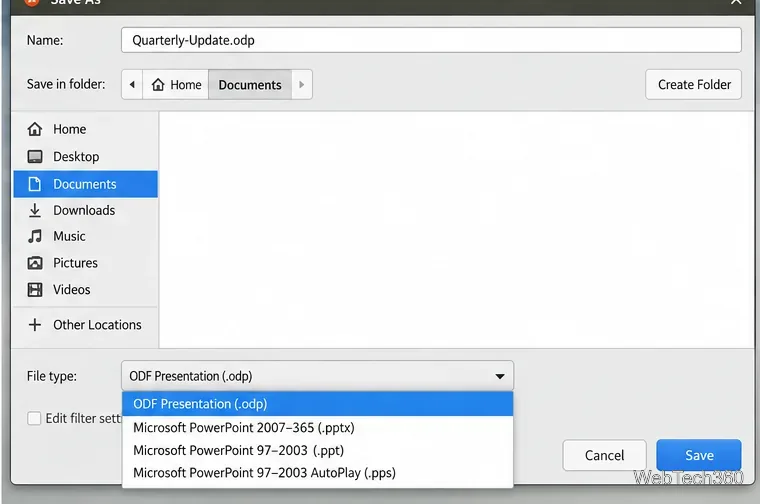Screen dimensions: 760x504
Task: Click the Save button
Action: [699, 455]
